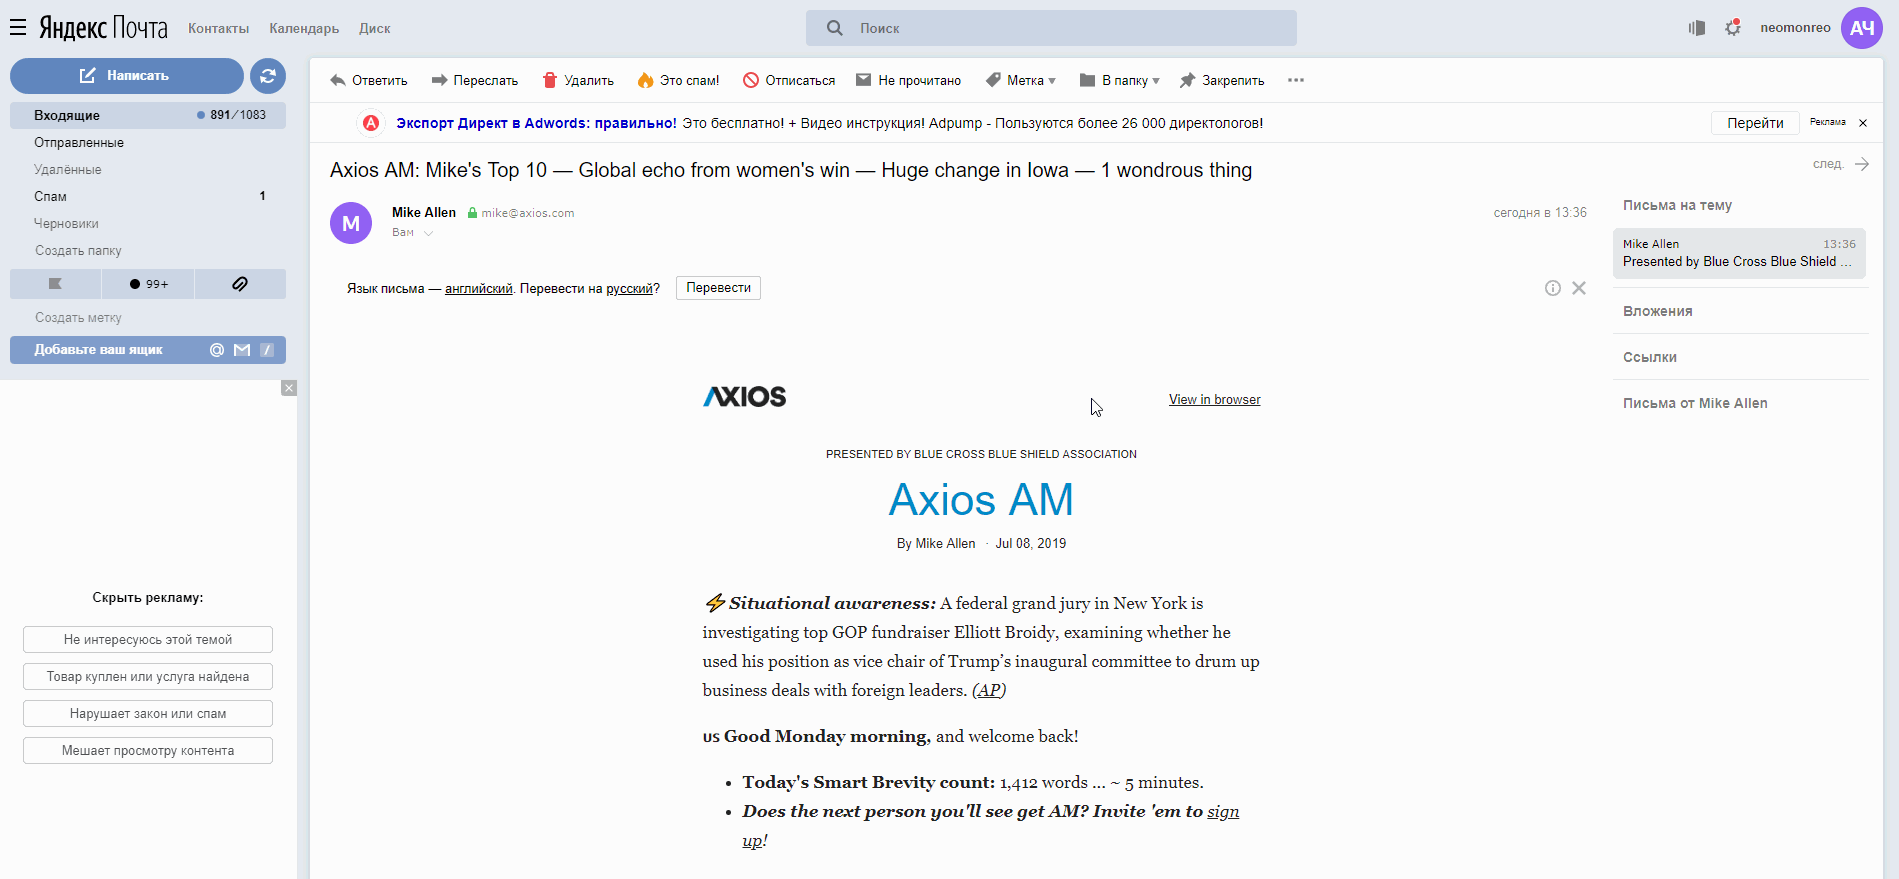The height and width of the screenshot is (879, 1899).
Task: Reply using Ответить
Action: 369,80
